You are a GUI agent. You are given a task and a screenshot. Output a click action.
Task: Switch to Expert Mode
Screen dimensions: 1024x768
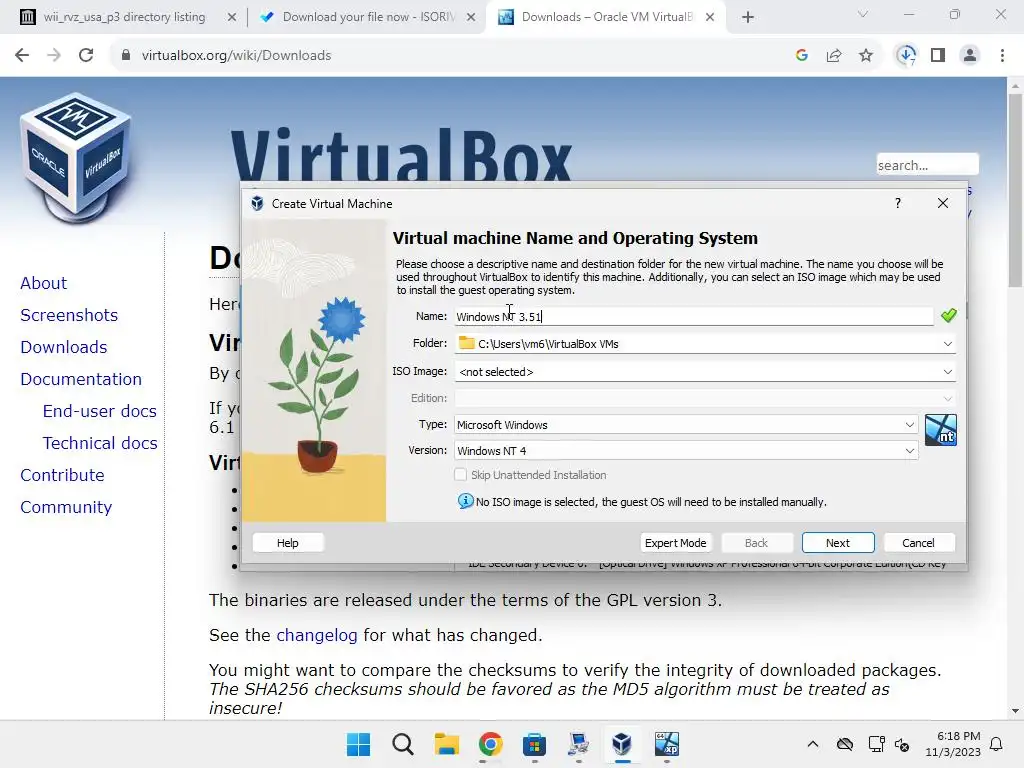coord(675,543)
